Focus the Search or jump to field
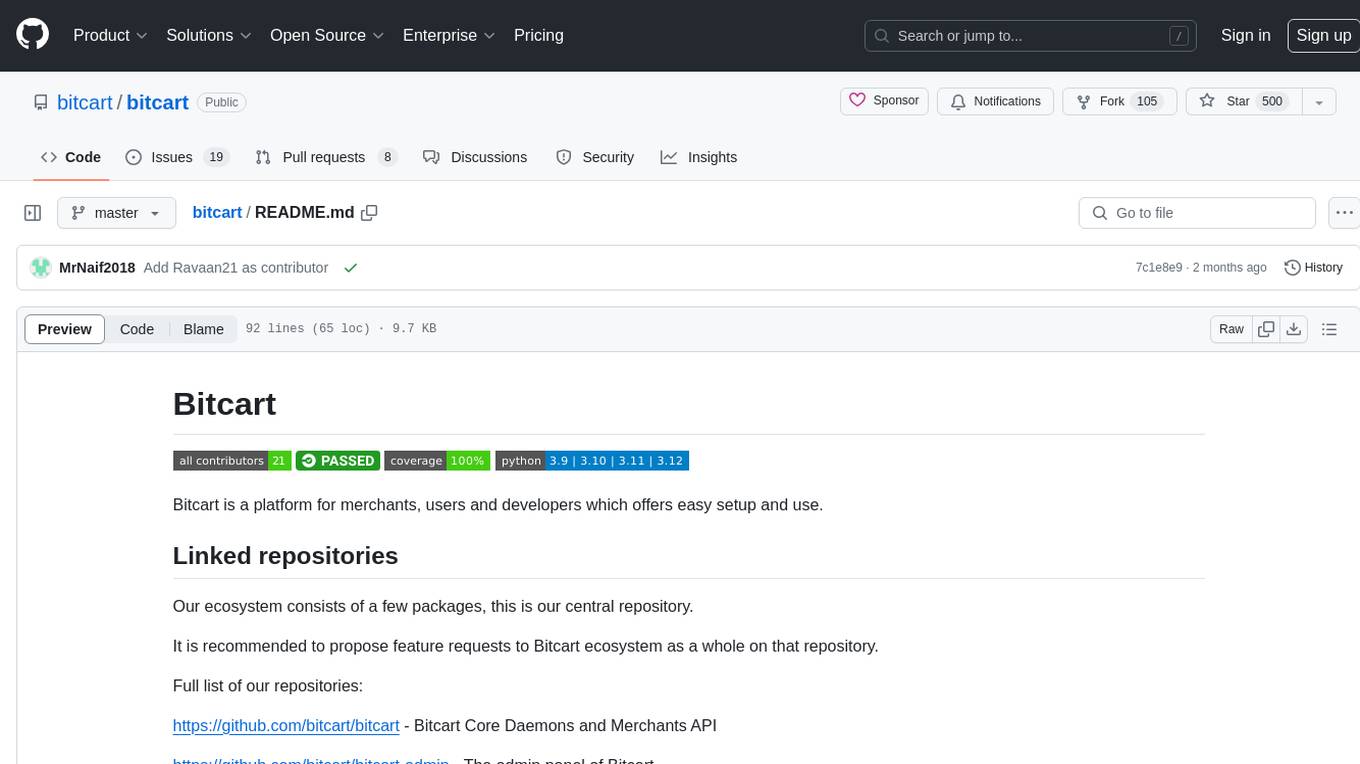The image size is (1360, 764). (x=1031, y=36)
